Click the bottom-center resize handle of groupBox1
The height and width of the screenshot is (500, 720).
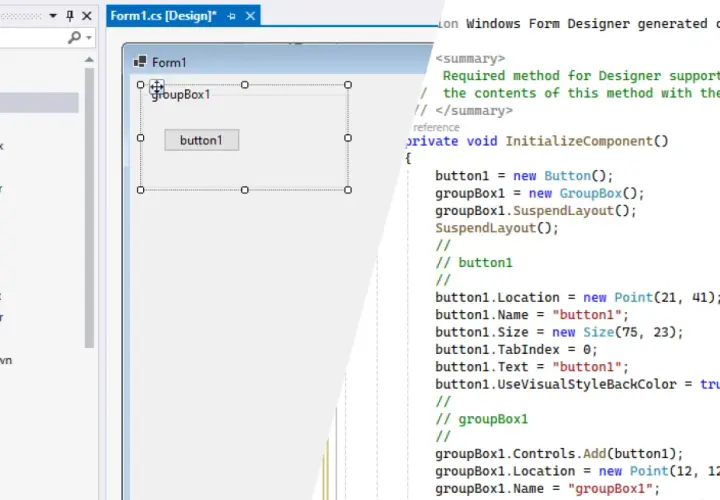point(245,190)
